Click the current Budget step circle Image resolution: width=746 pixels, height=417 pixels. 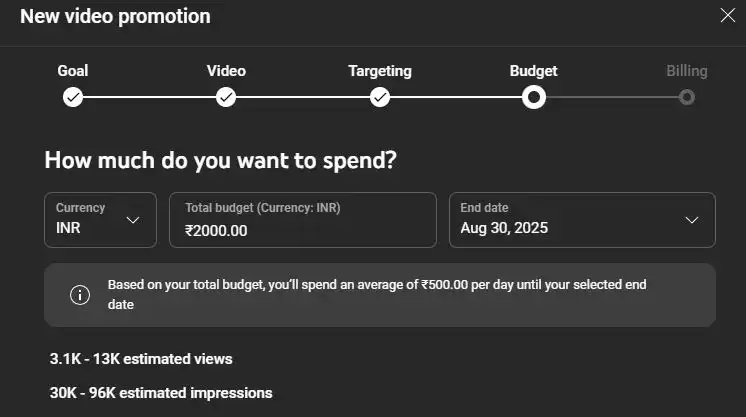534,97
